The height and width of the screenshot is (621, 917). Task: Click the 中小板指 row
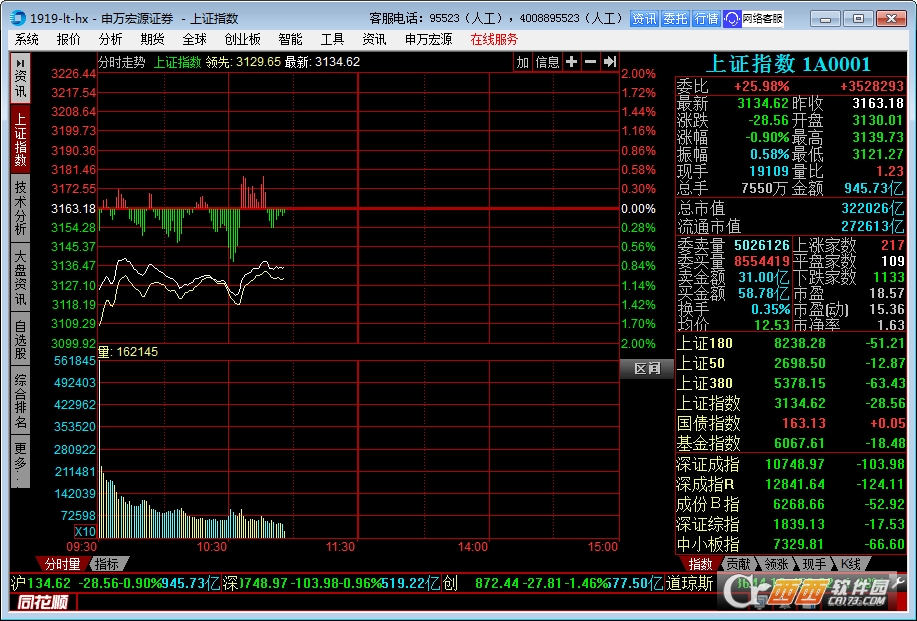791,544
